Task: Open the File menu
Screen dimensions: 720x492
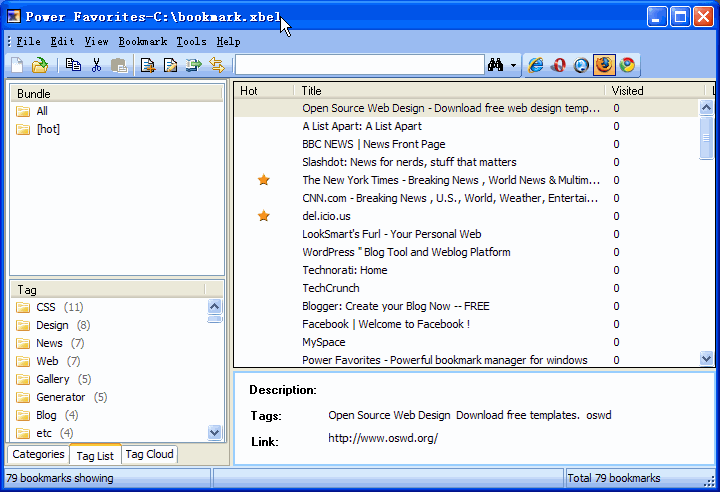Action: pyautogui.click(x=28, y=42)
